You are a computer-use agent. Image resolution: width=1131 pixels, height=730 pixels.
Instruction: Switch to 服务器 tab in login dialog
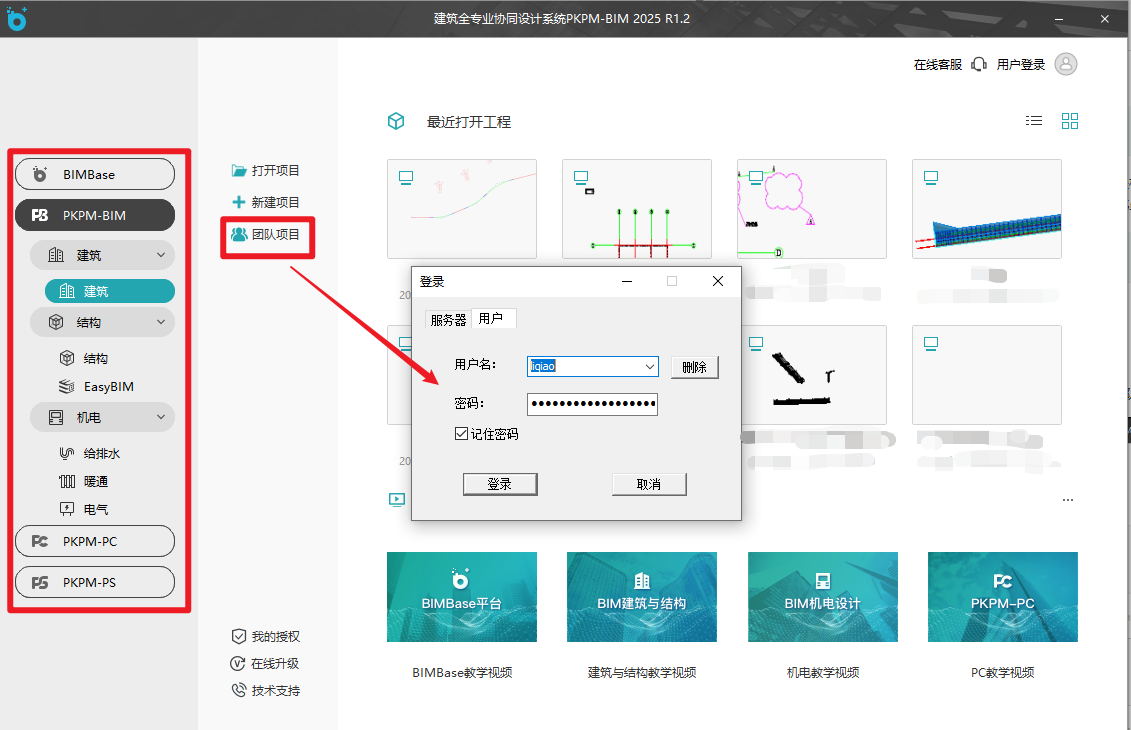(x=448, y=320)
